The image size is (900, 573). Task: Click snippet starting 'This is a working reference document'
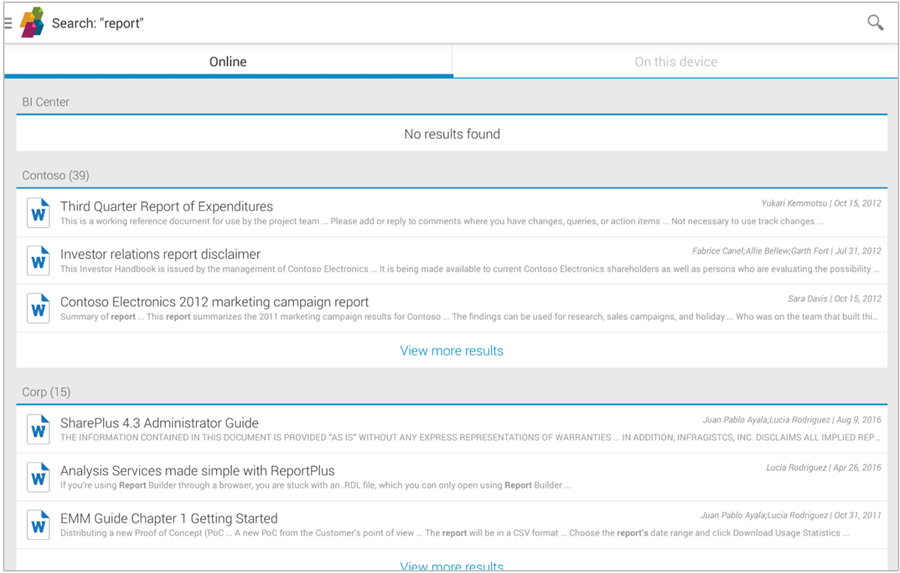pos(442,221)
